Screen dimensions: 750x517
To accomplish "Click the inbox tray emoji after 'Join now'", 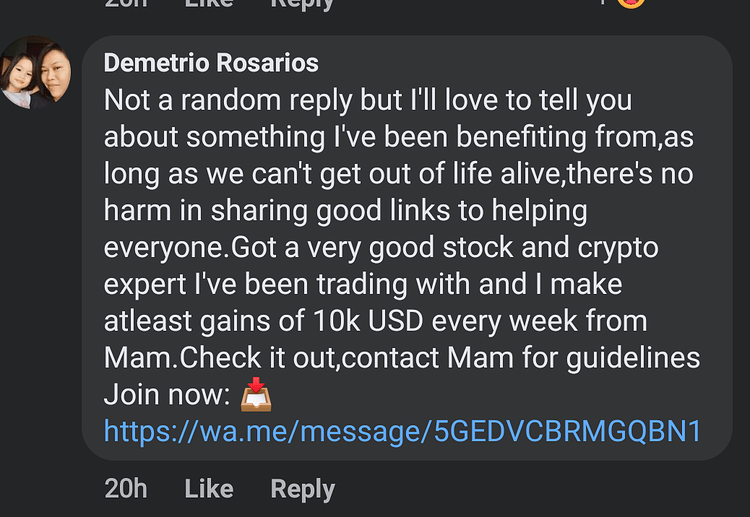I will pos(256,395).
